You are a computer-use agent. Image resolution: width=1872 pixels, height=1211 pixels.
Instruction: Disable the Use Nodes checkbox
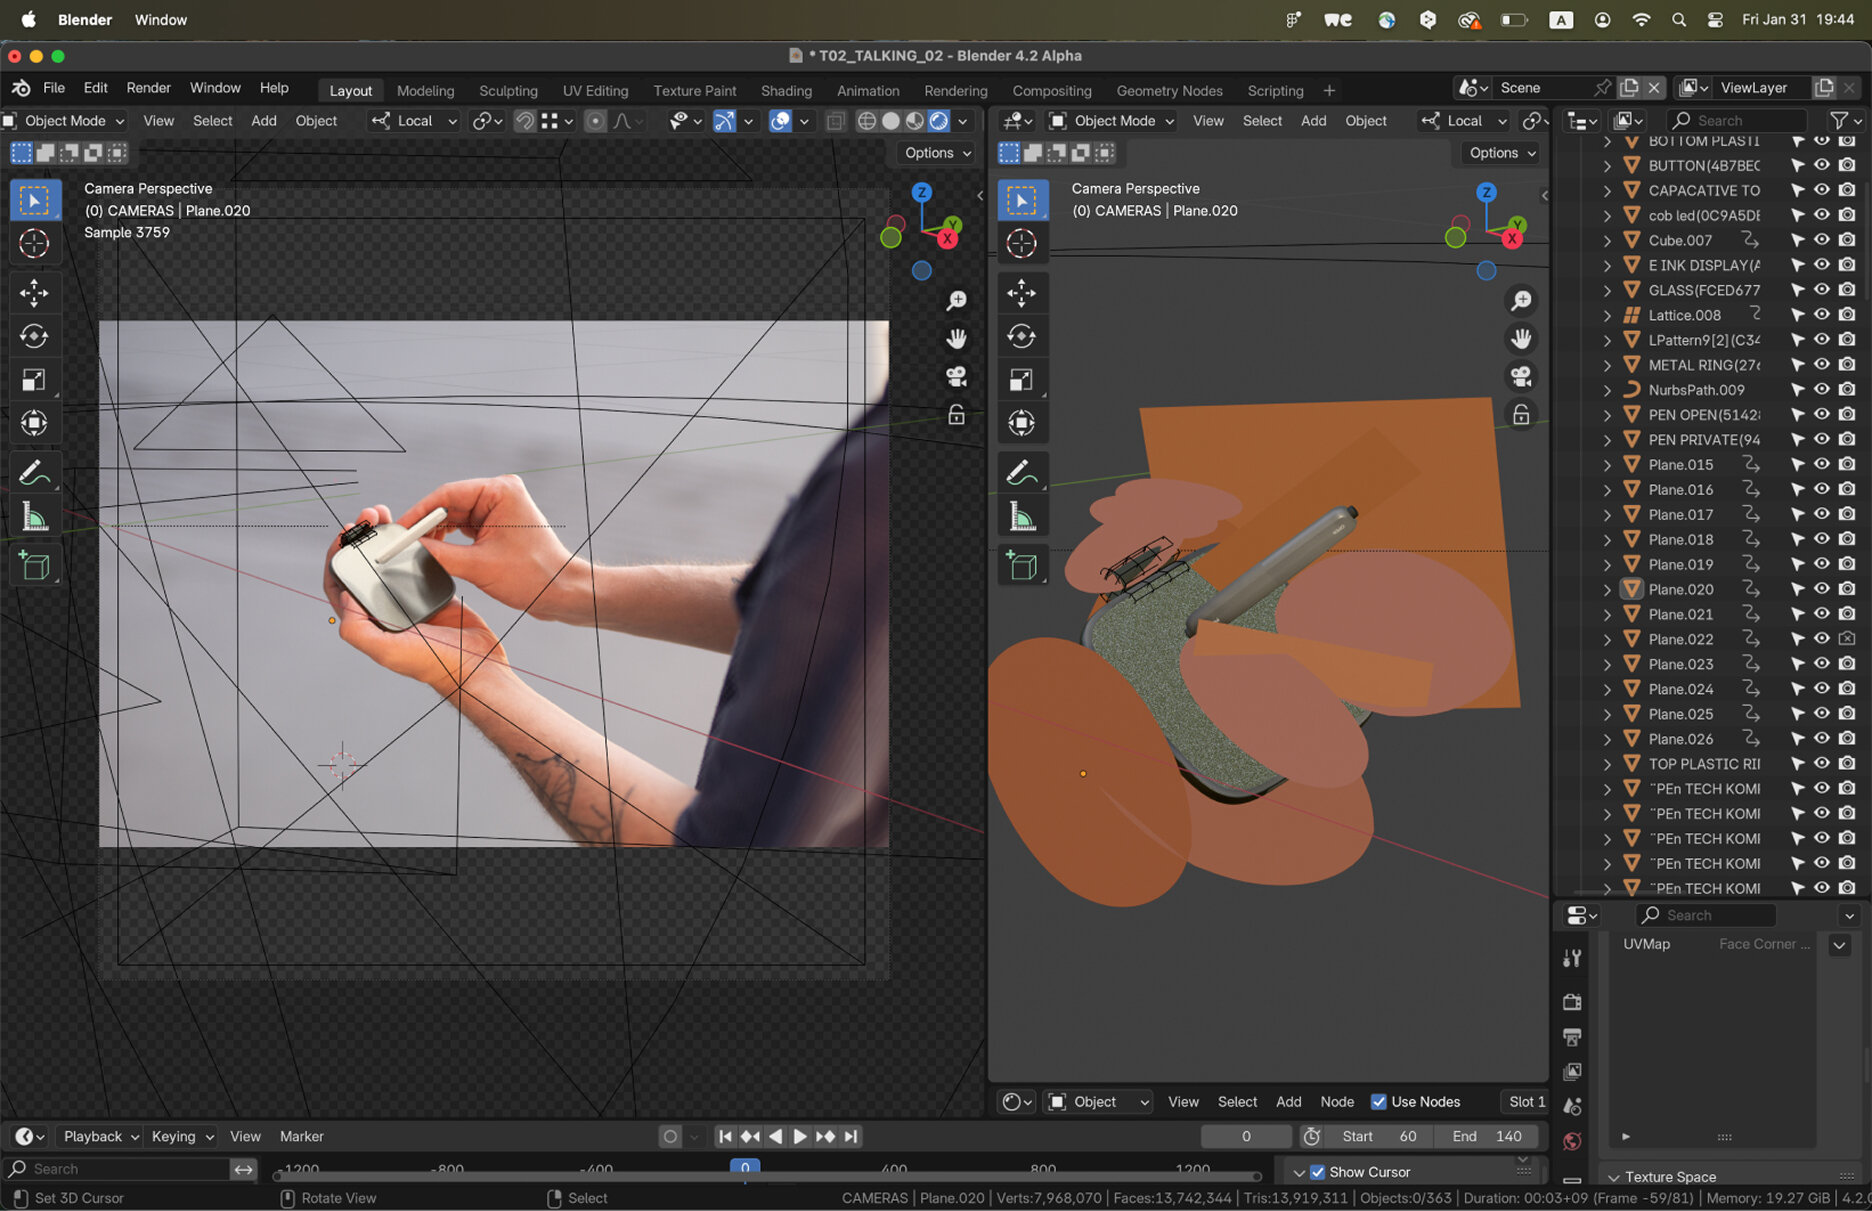1379,1102
